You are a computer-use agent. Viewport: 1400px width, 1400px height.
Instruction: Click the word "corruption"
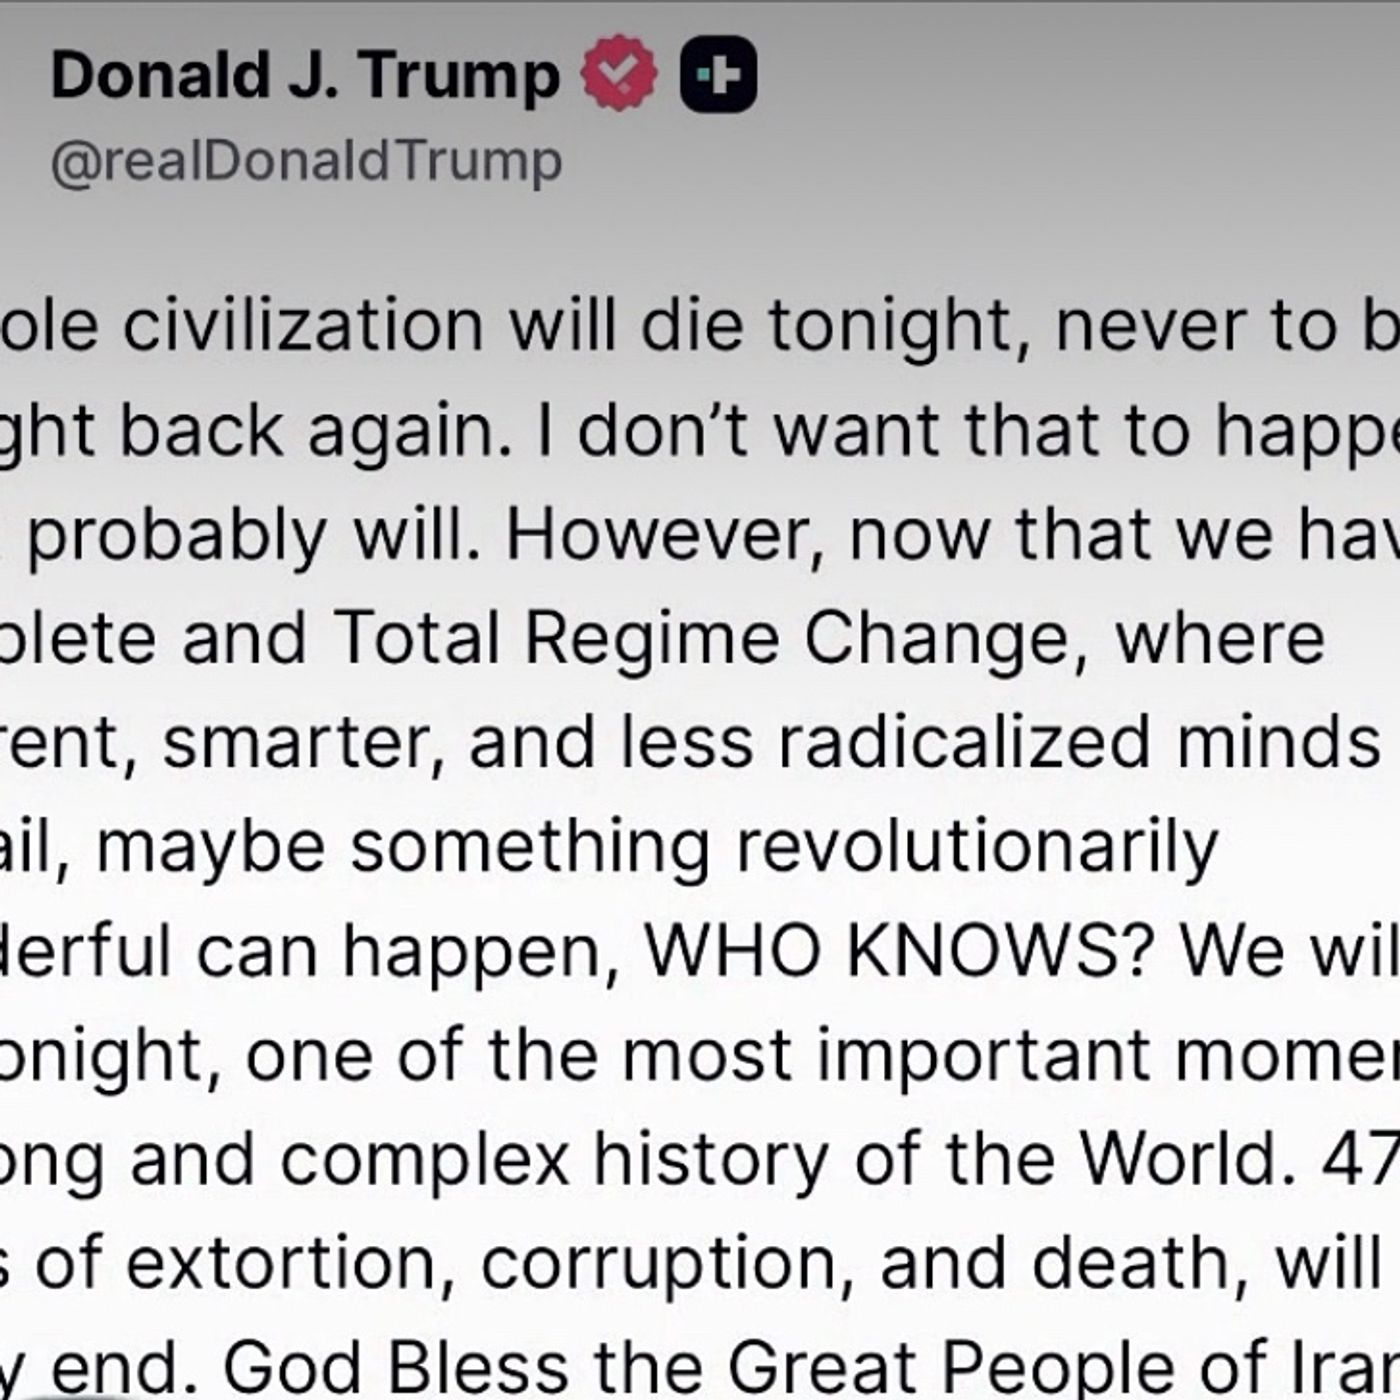[657, 1263]
